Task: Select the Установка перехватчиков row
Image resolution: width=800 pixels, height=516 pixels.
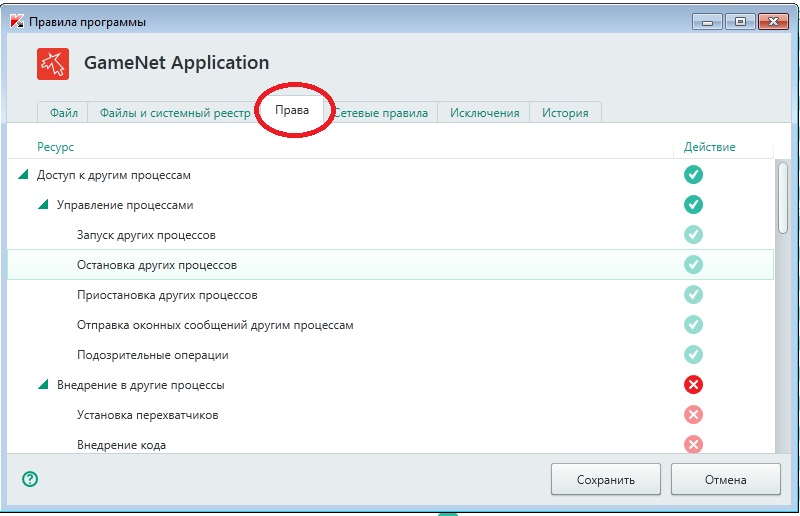Action: click(390, 414)
